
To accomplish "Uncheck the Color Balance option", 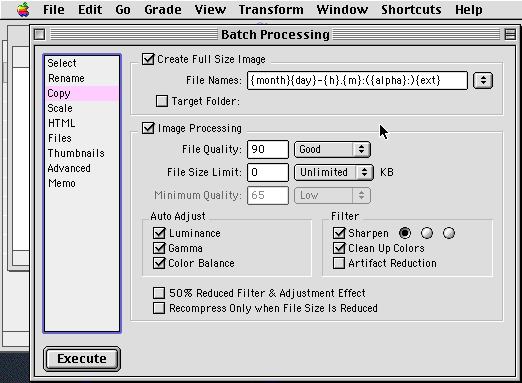I will coord(159,263).
